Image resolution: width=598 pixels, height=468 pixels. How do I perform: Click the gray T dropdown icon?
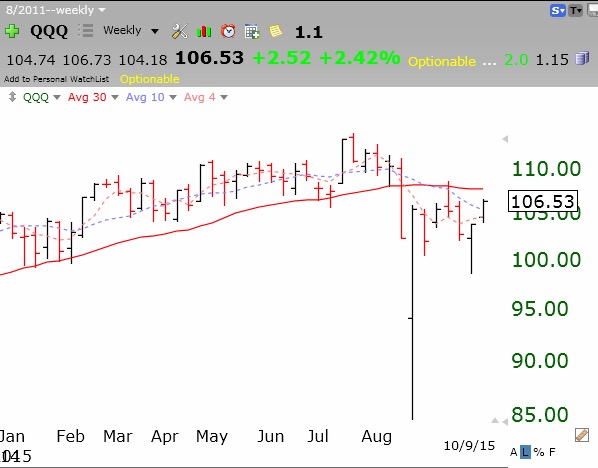(x=575, y=10)
